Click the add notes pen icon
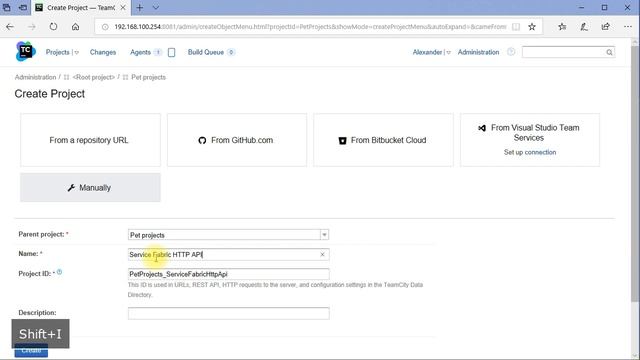Viewport: 640px width, 360px height. [x=584, y=27]
